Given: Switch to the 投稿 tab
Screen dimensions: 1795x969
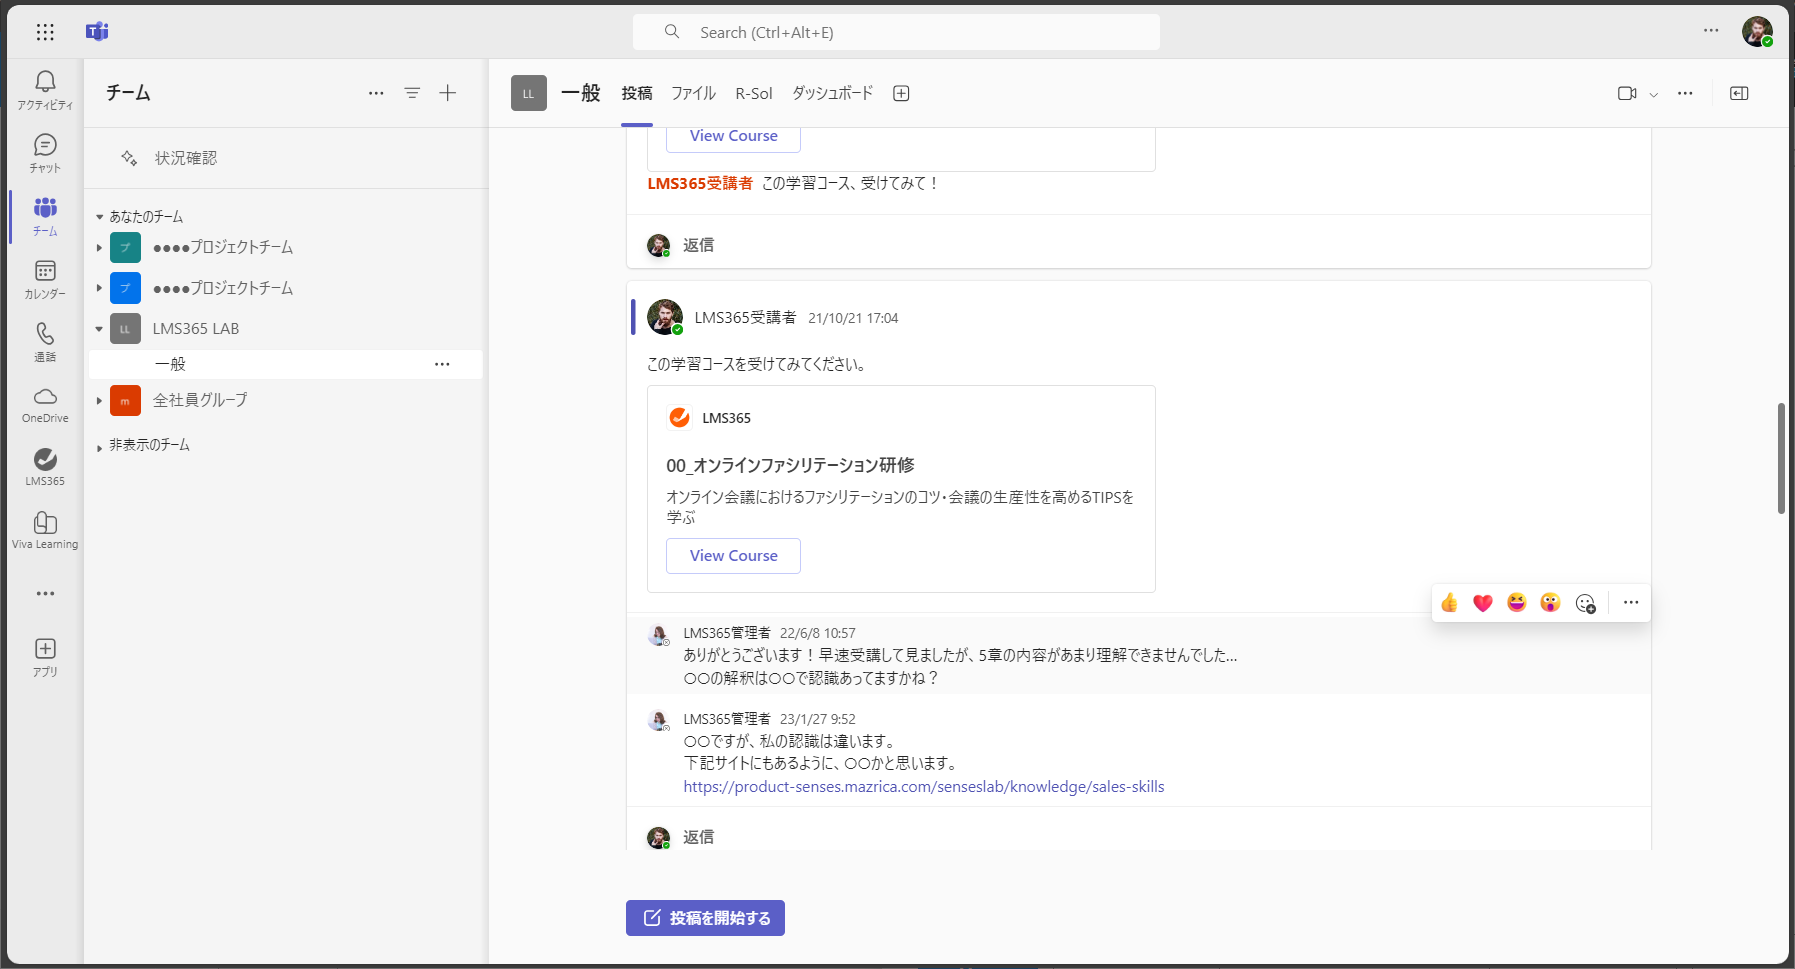Looking at the screenshot, I should [637, 93].
